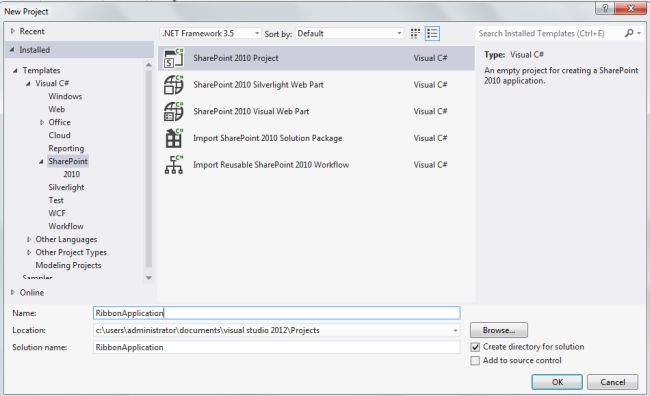Click the Browse... button
Viewport: 650px width, 396px height.
[x=499, y=330]
